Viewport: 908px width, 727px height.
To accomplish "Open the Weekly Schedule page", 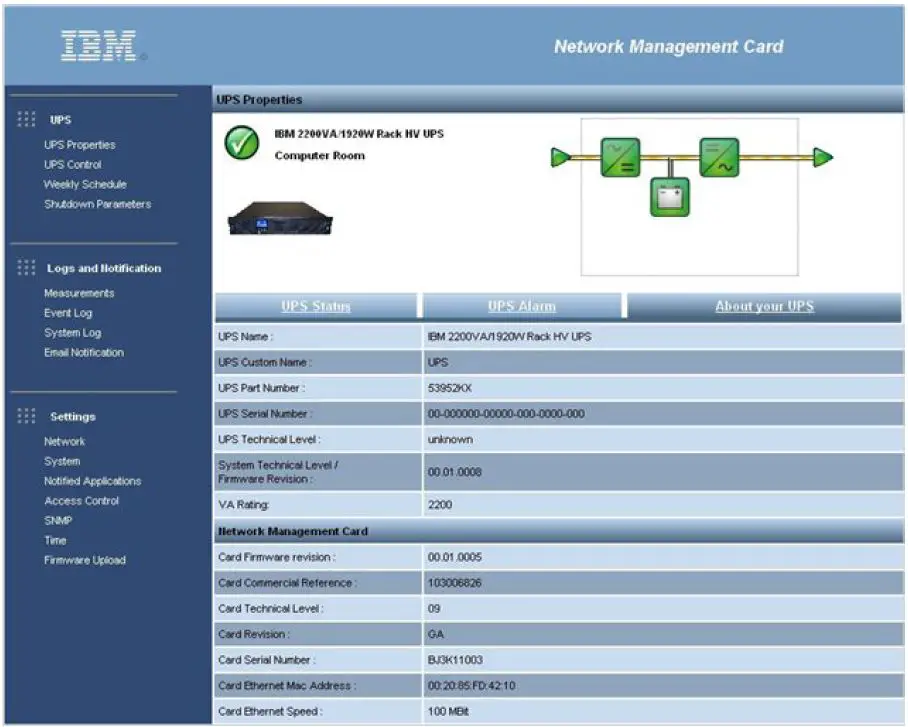I will point(85,185).
